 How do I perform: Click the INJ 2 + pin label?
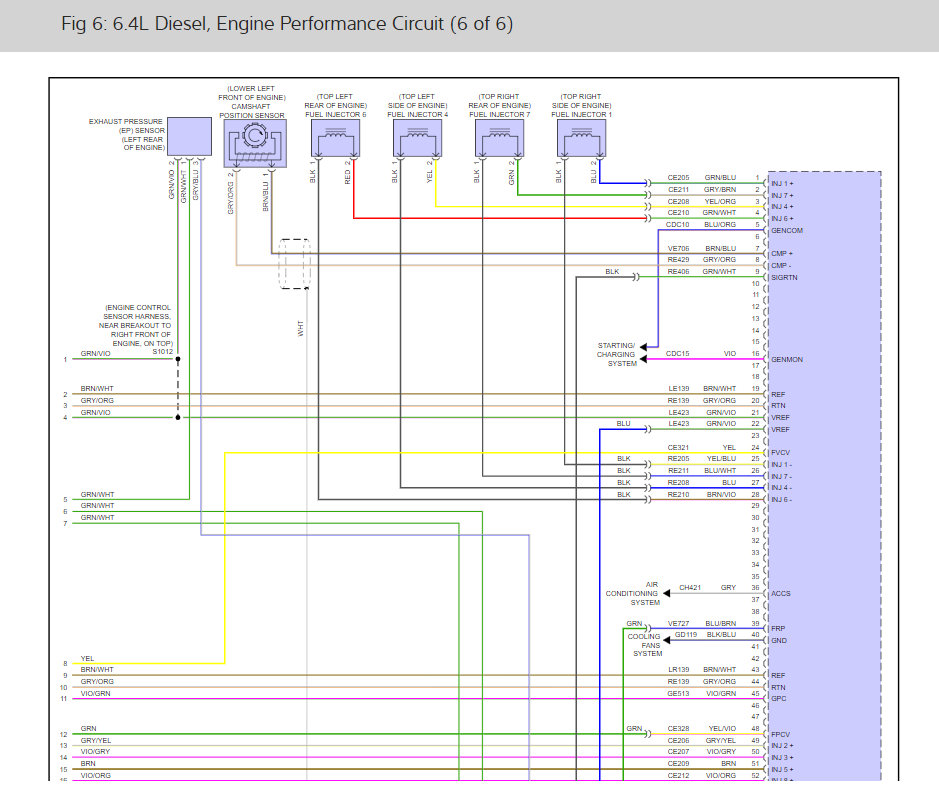click(x=782, y=746)
